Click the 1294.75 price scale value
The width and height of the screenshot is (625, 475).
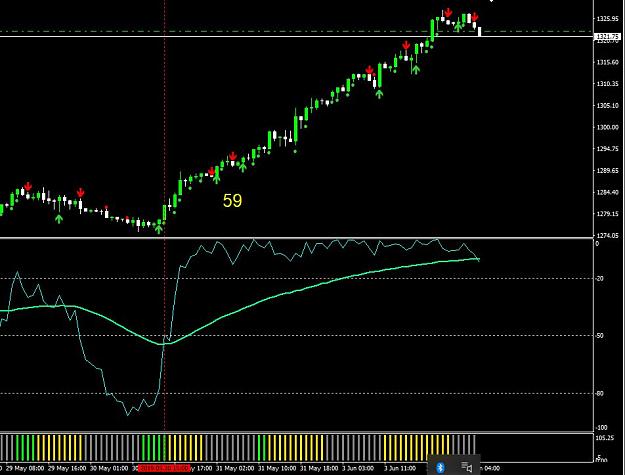click(x=608, y=149)
